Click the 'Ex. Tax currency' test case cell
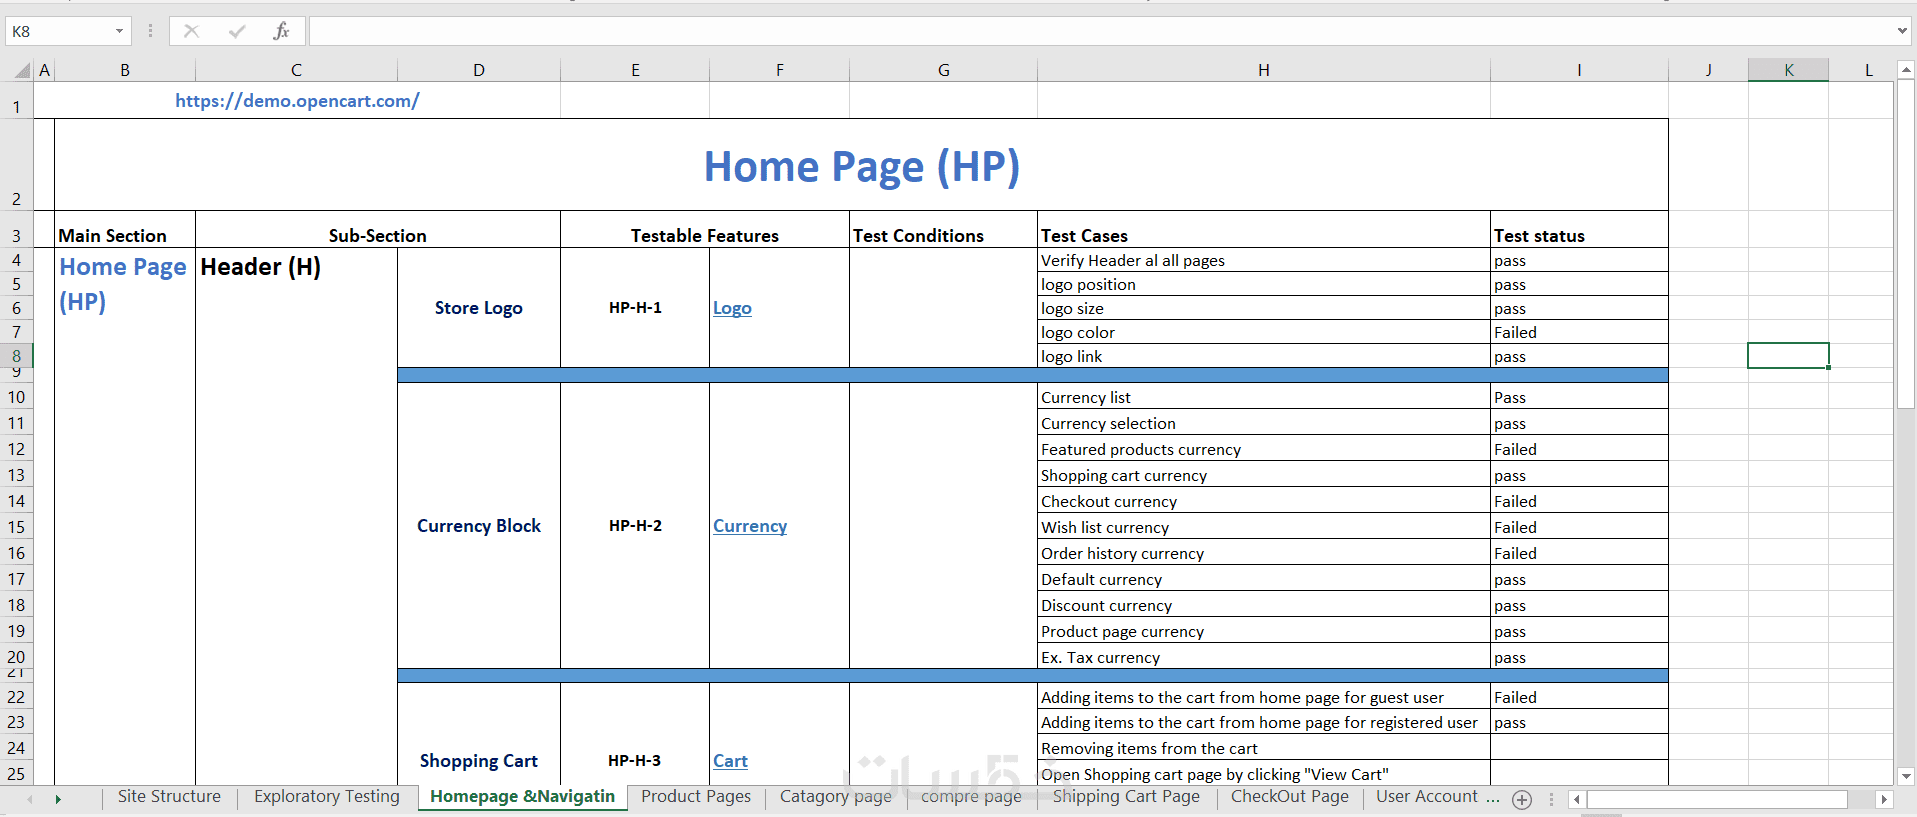 [x=1264, y=657]
